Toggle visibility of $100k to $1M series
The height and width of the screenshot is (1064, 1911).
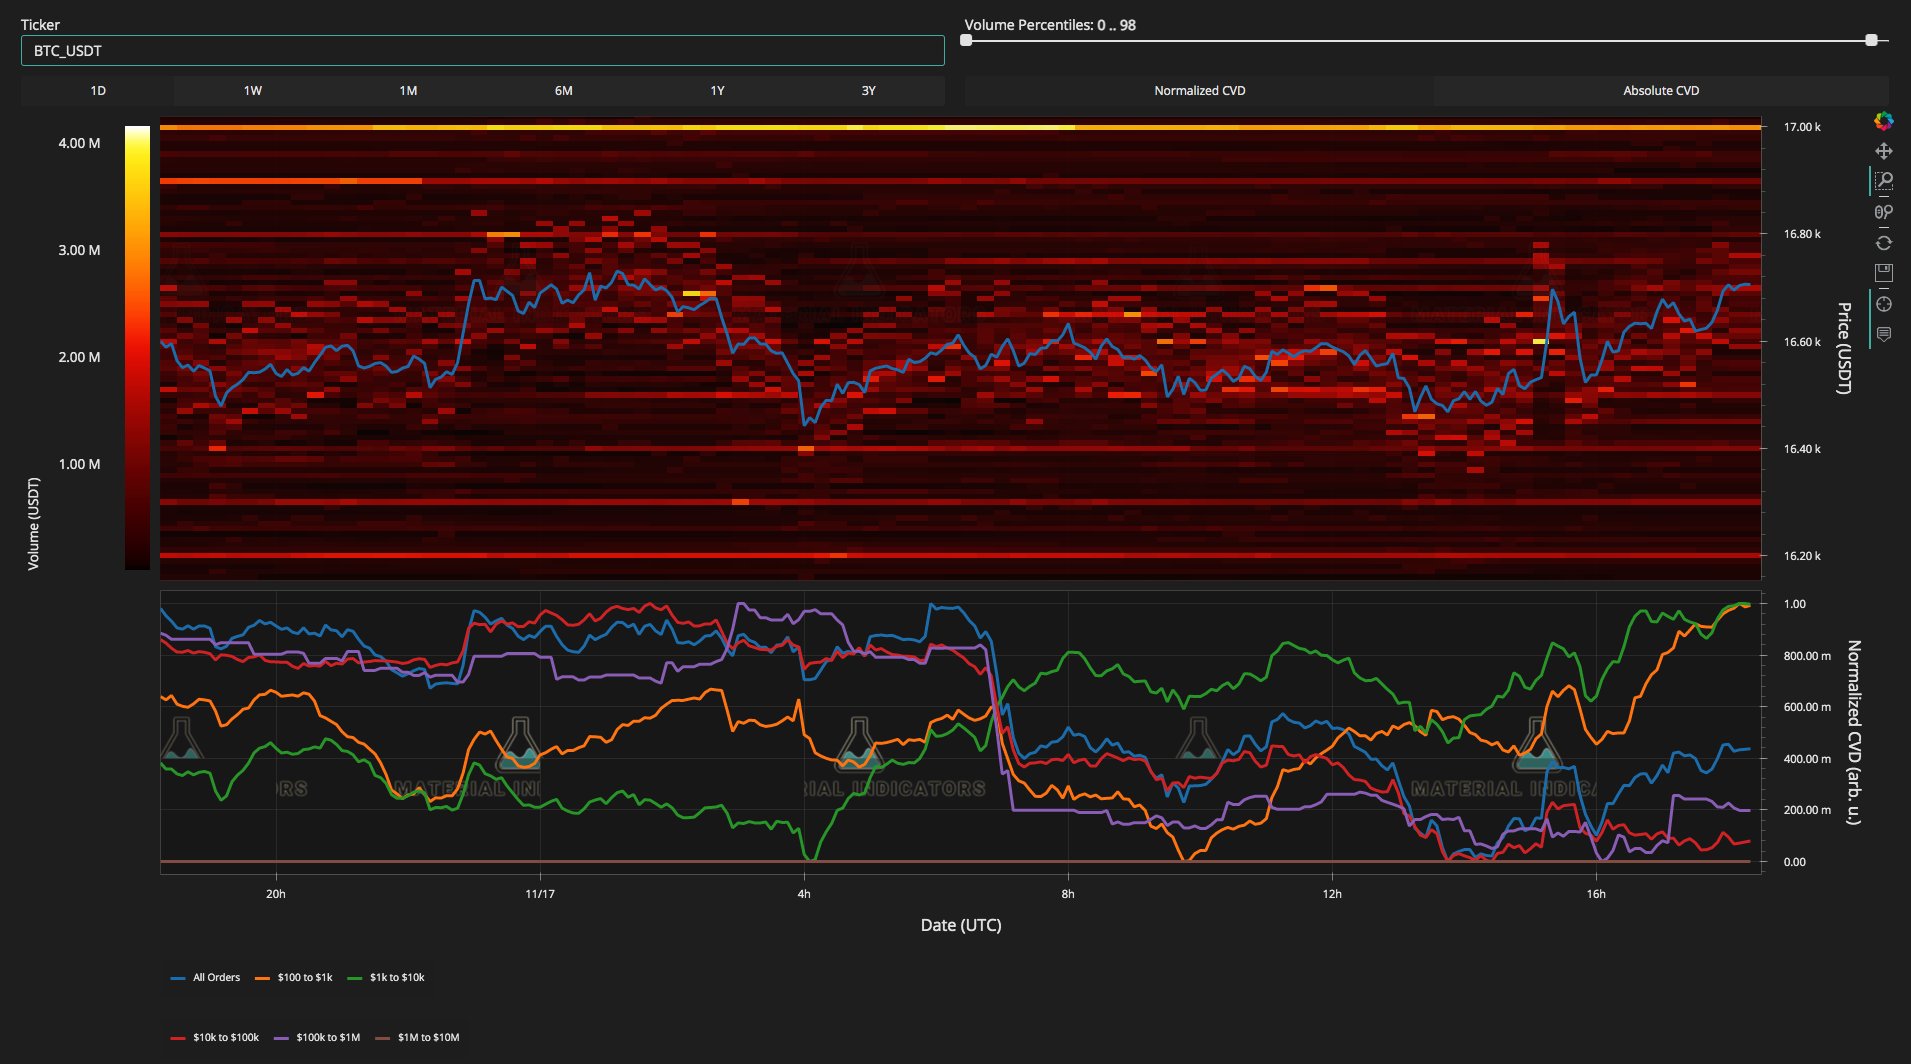[329, 1037]
